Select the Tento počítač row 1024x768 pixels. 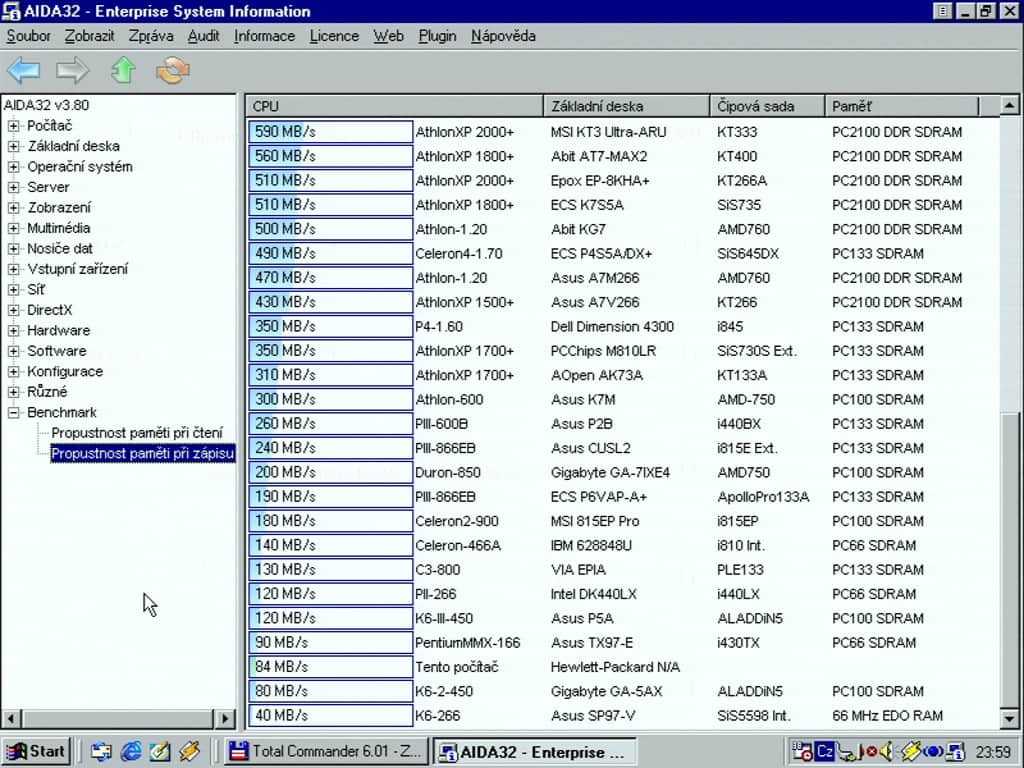[623, 667]
